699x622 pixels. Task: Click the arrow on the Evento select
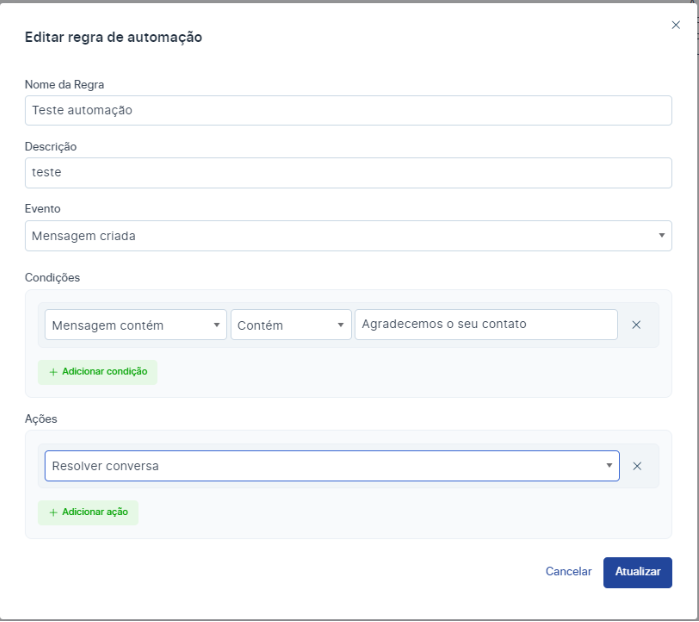pyautogui.click(x=661, y=236)
